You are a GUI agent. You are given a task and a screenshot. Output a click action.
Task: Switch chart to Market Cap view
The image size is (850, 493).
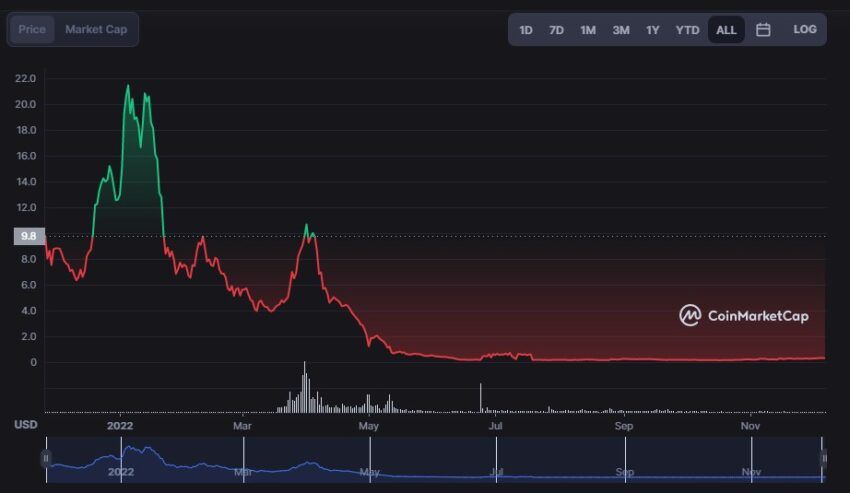click(x=96, y=29)
